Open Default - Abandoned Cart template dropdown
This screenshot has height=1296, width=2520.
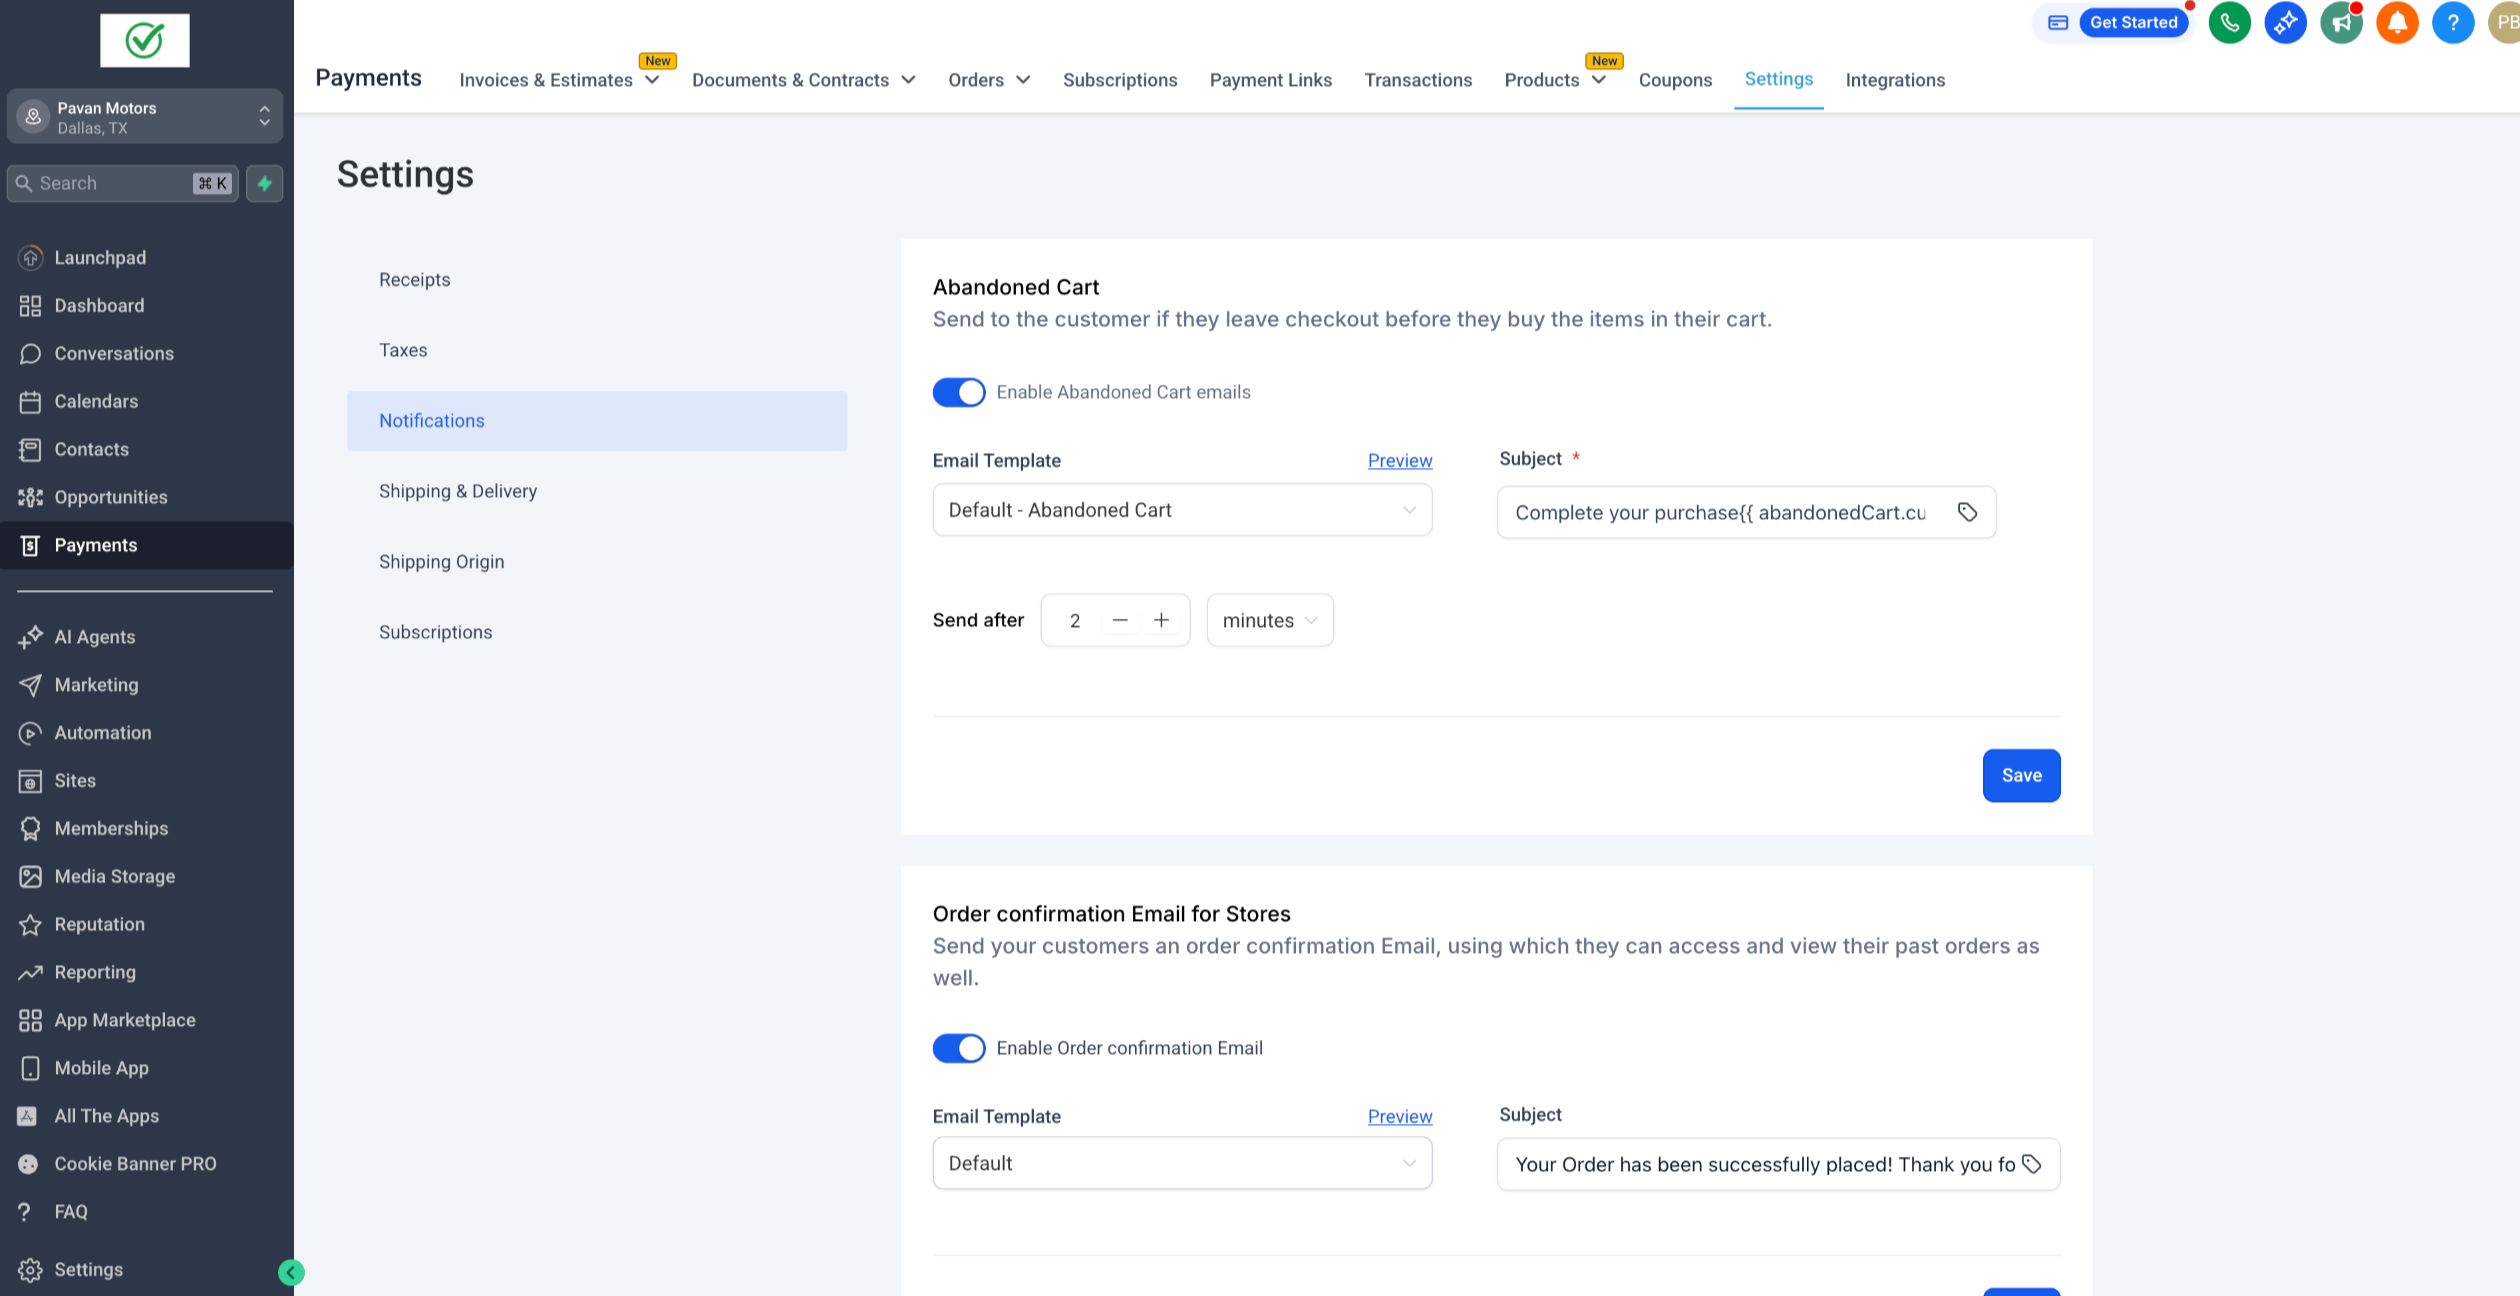[x=1181, y=510]
